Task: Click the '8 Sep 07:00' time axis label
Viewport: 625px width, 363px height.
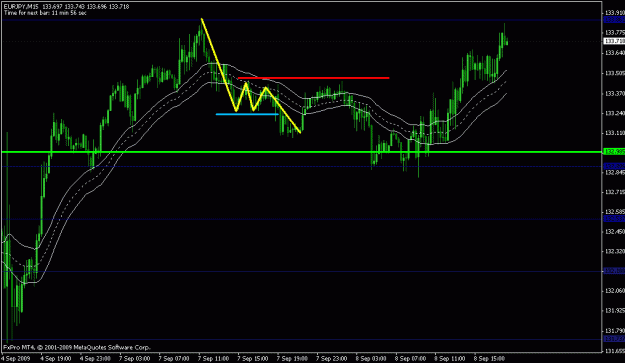Action: pos(411,358)
